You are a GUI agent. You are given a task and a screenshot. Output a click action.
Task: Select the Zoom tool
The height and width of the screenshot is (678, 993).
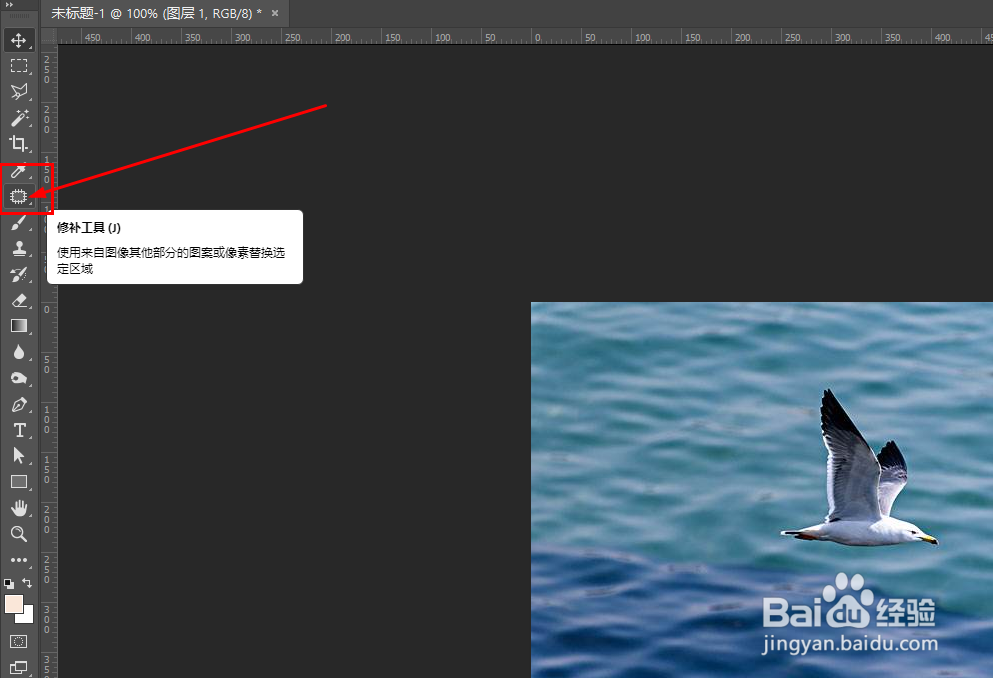click(20, 534)
